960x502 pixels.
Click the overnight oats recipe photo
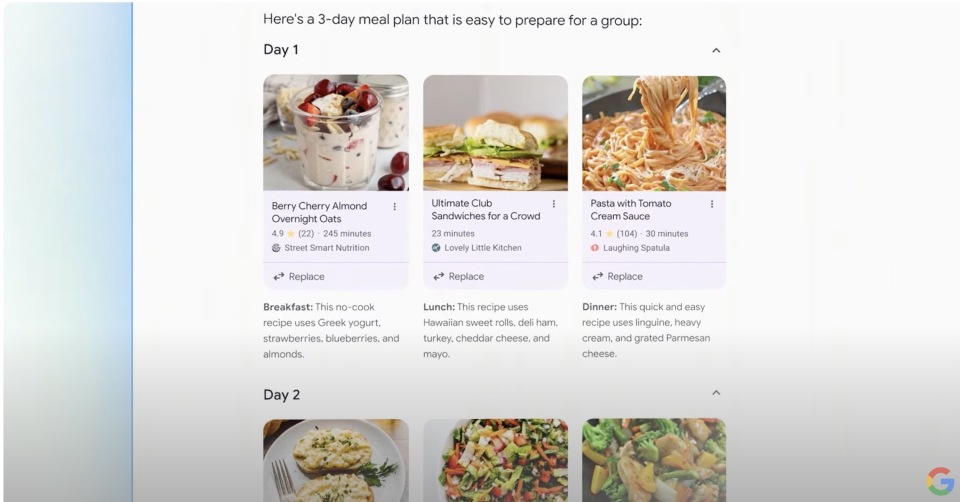(336, 132)
